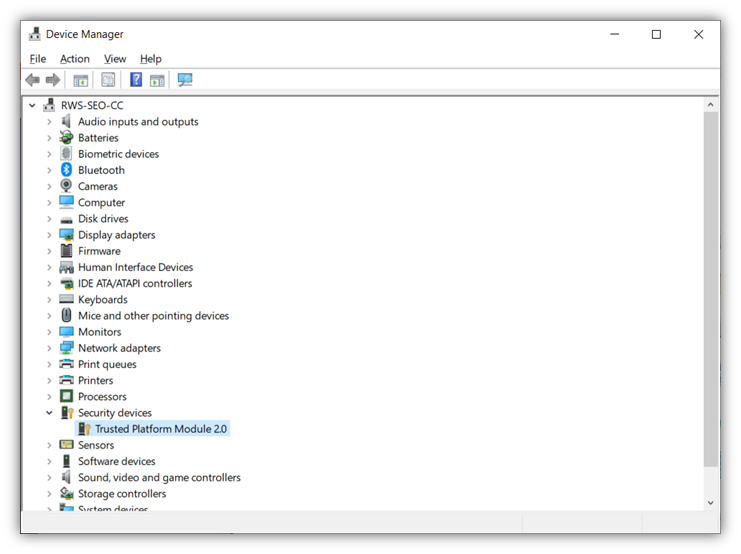Select the Computer category label
Image resolution: width=741 pixels, height=554 pixels.
[102, 202]
